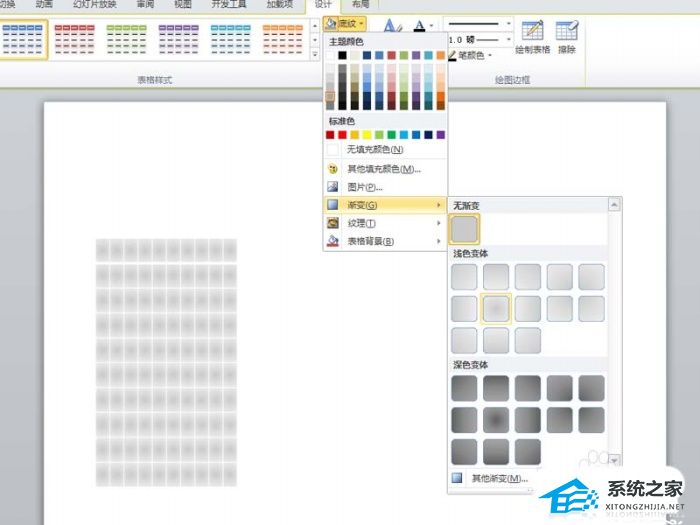Pick black in theme colors top row

click(x=342, y=55)
